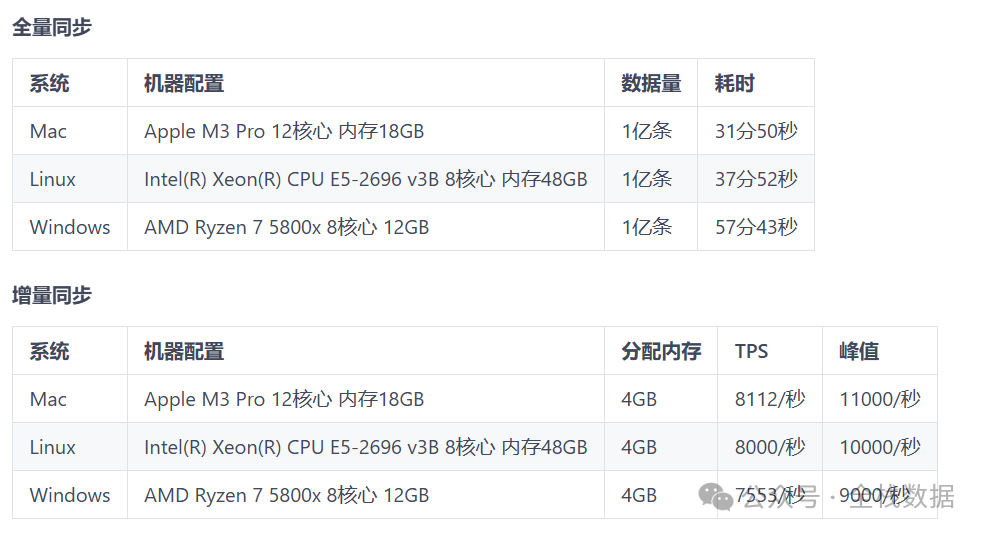The image size is (985, 535).
Task: Click the "全量同步" section heading
Action: coord(52,28)
